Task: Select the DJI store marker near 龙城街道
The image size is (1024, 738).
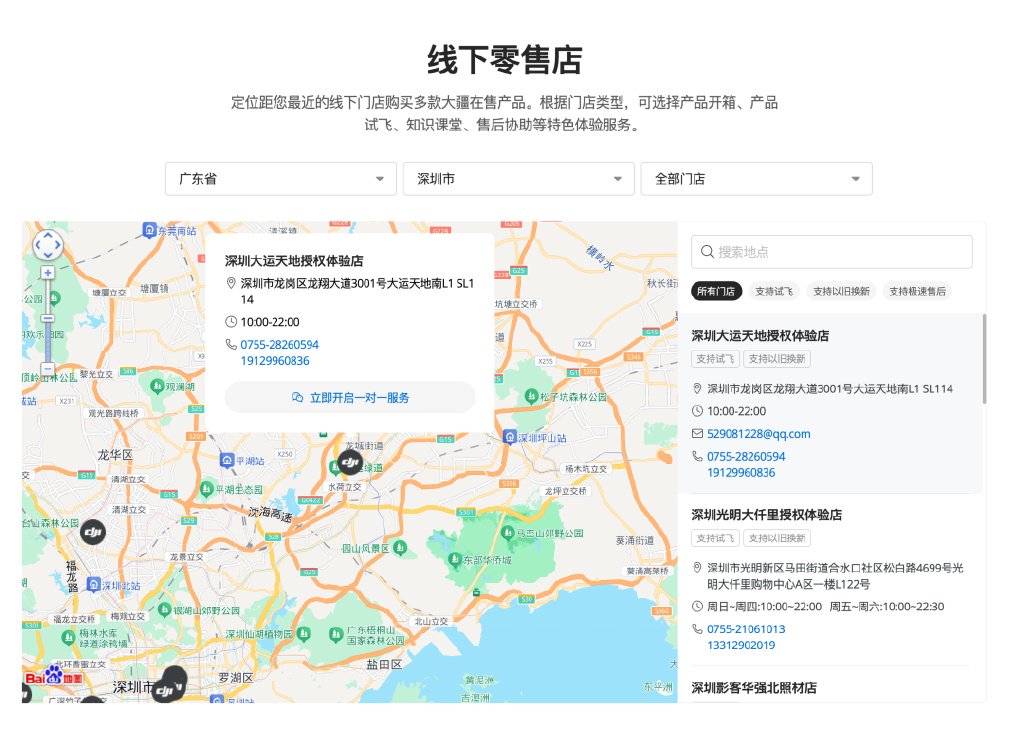Action: click(350, 462)
